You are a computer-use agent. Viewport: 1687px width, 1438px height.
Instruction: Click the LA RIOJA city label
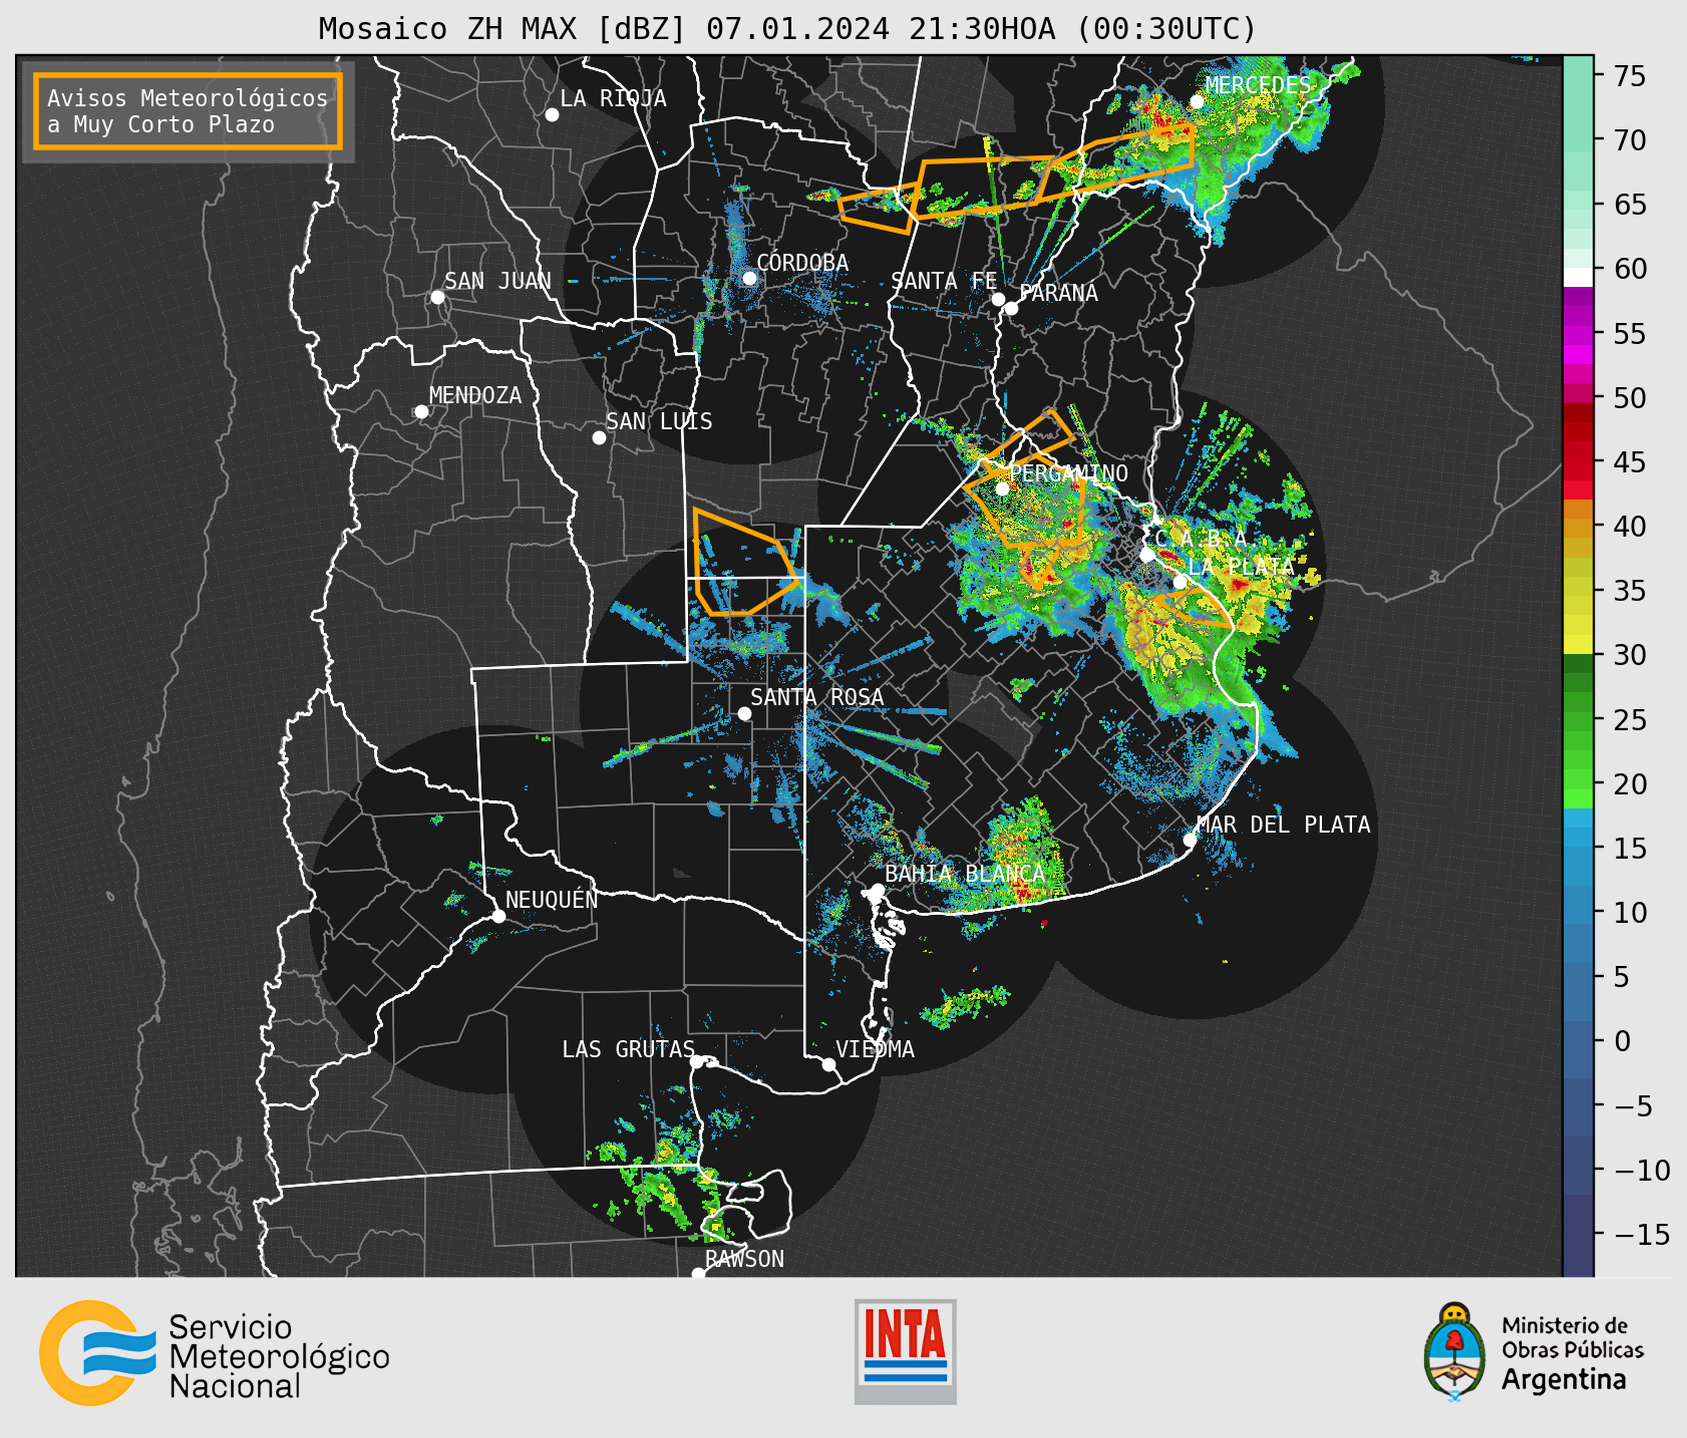coord(613,98)
